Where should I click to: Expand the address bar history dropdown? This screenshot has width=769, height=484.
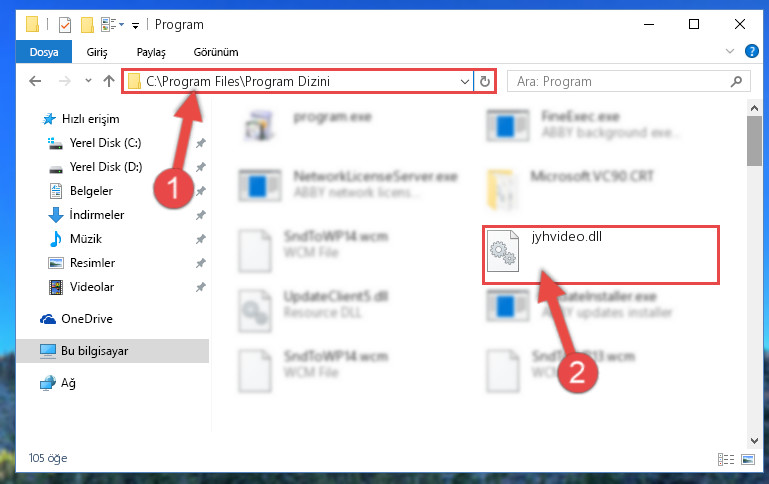point(464,82)
